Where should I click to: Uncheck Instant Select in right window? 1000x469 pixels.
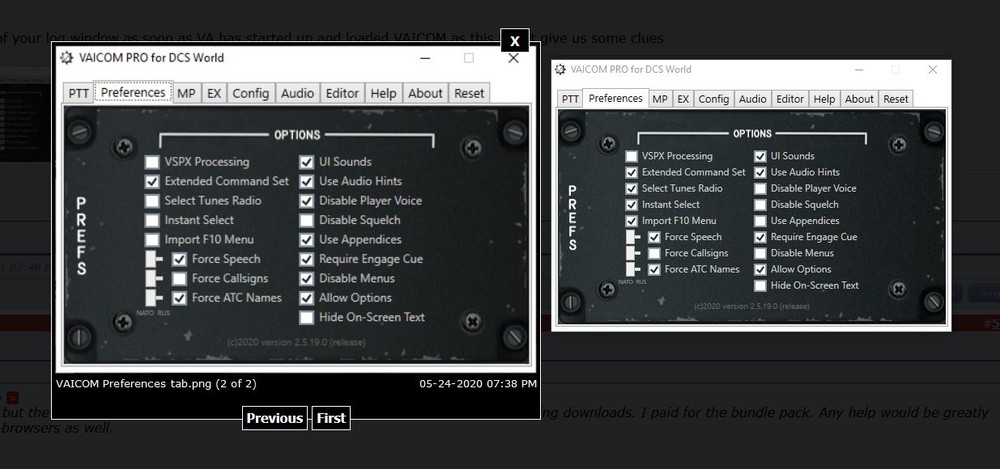pyautogui.click(x=631, y=205)
